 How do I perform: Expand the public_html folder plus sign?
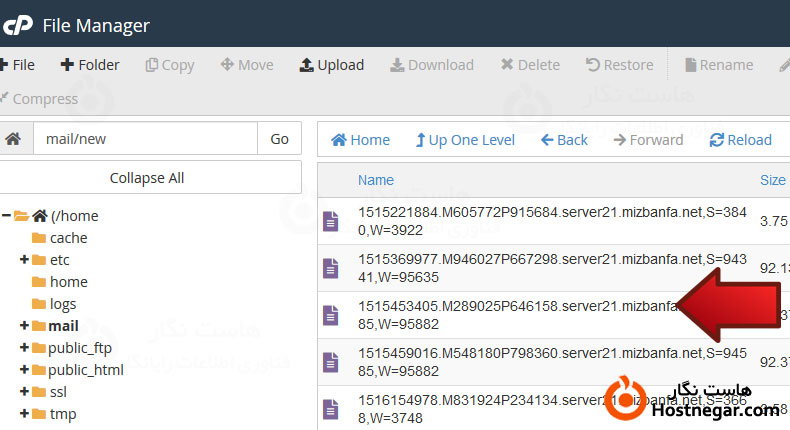pyautogui.click(x=24, y=370)
